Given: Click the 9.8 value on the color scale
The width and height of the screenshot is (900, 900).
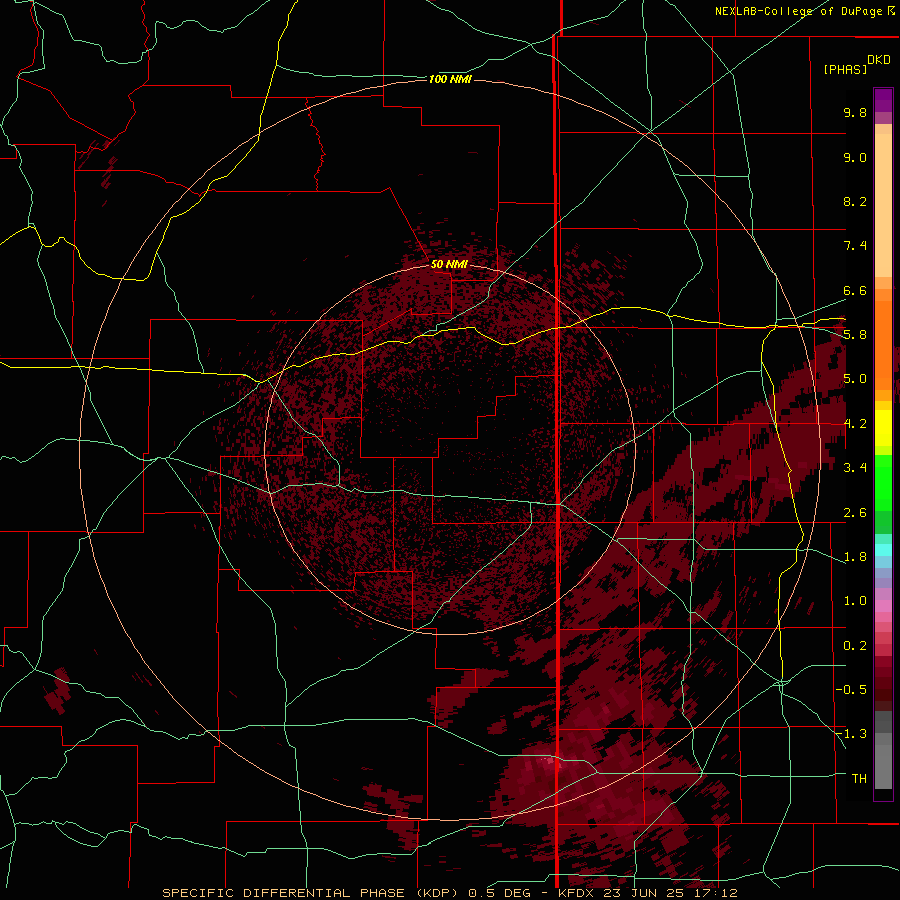Looking at the screenshot, I should (x=855, y=112).
